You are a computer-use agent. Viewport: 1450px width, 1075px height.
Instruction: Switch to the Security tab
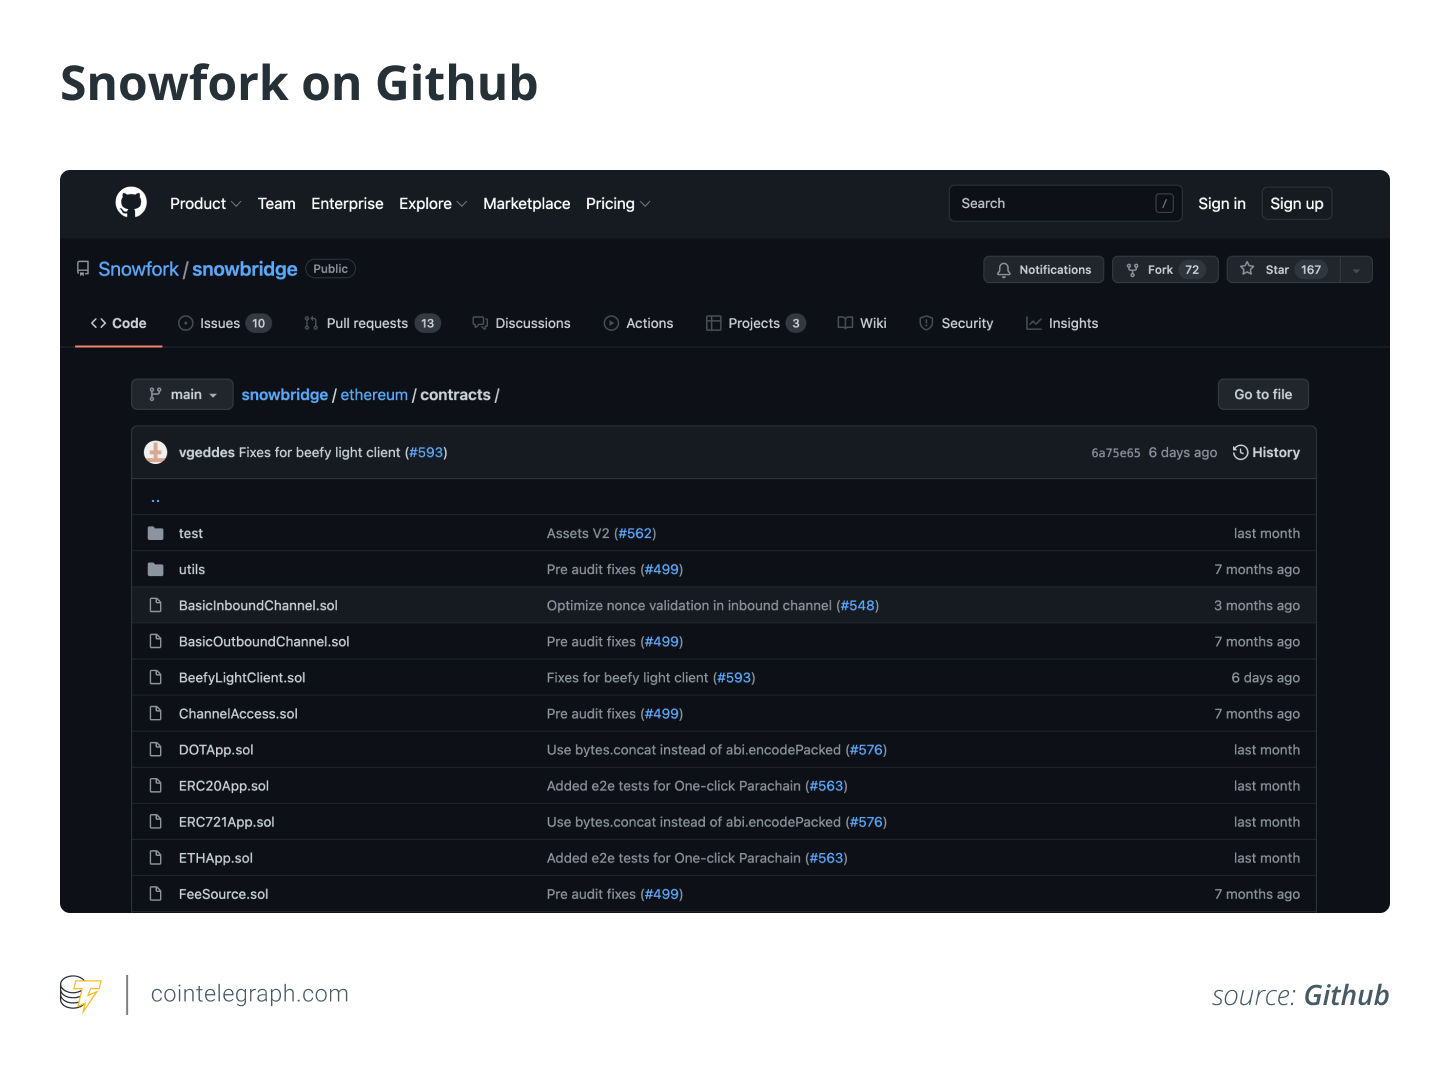pyautogui.click(x=956, y=323)
